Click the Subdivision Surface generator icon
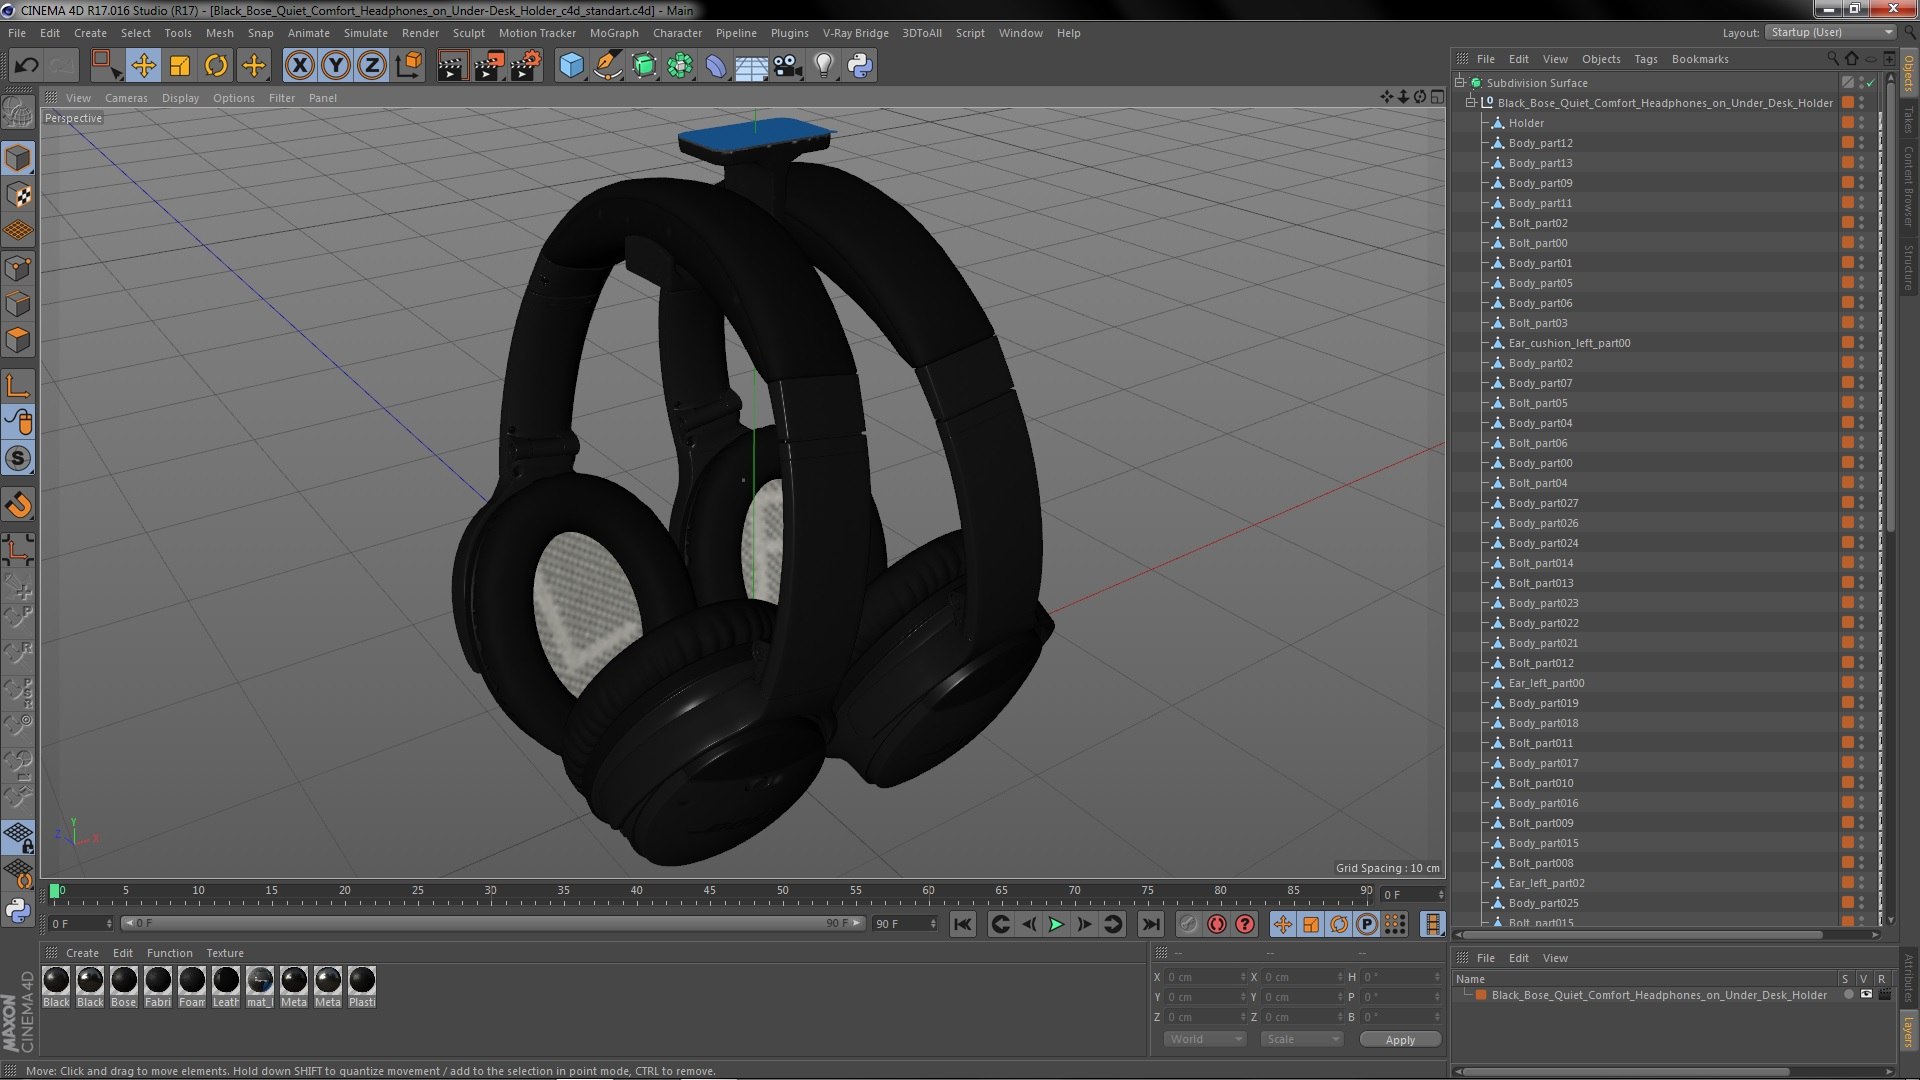Image resolution: width=1920 pixels, height=1080 pixels. (x=644, y=66)
